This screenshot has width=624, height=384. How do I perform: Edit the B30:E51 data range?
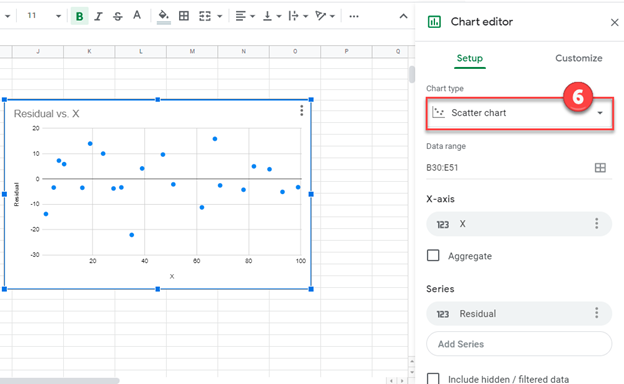(442, 168)
